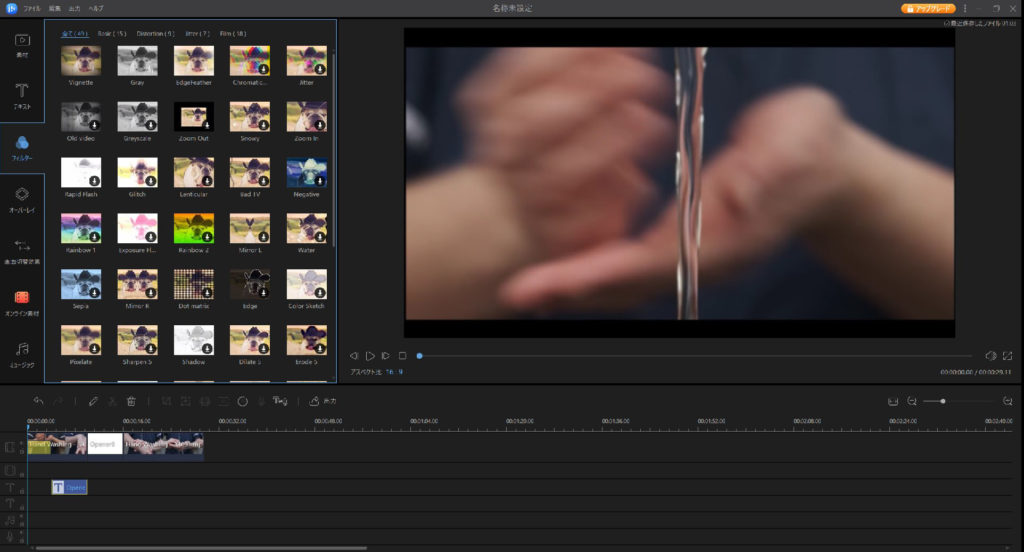
Task: Open the ファイル (File) menu
Action: coord(32,8)
